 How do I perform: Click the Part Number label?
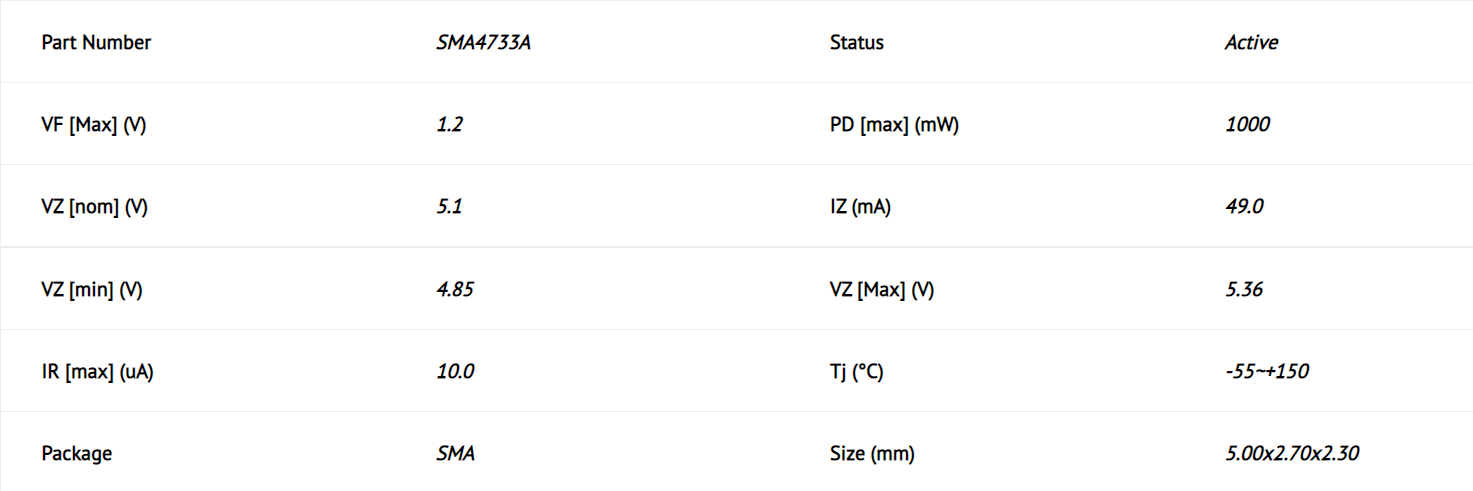[96, 42]
